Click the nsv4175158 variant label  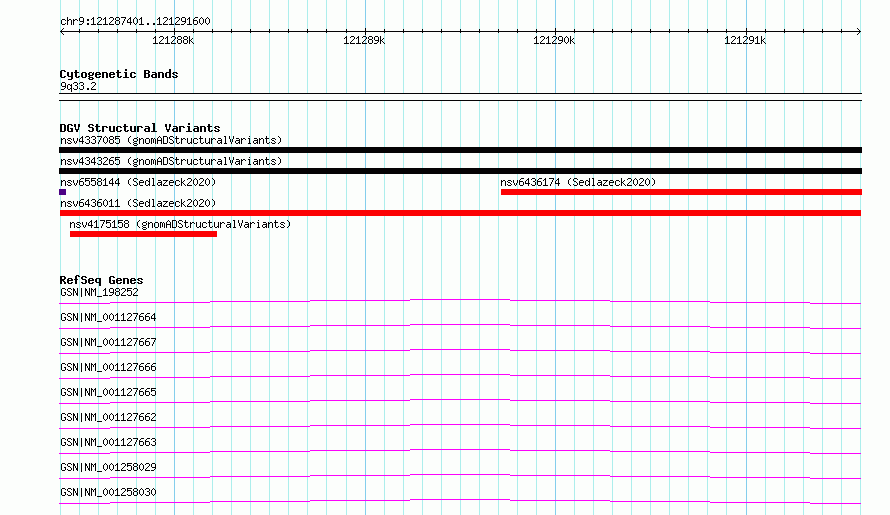(180, 224)
